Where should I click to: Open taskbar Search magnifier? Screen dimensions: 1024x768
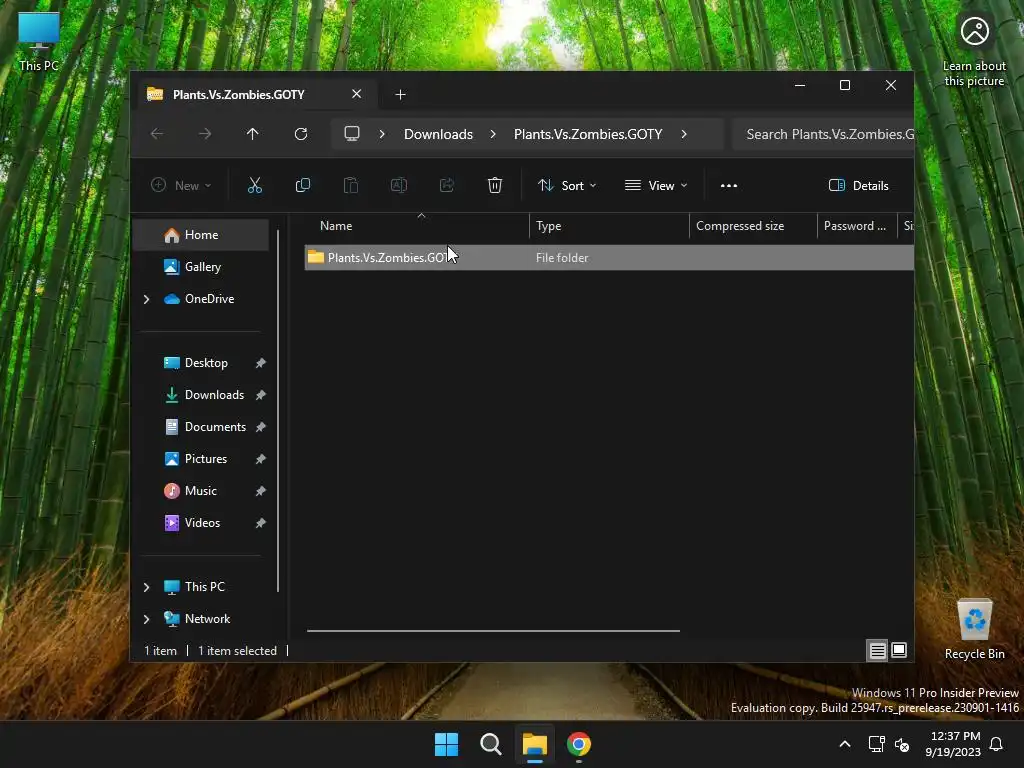click(x=490, y=744)
